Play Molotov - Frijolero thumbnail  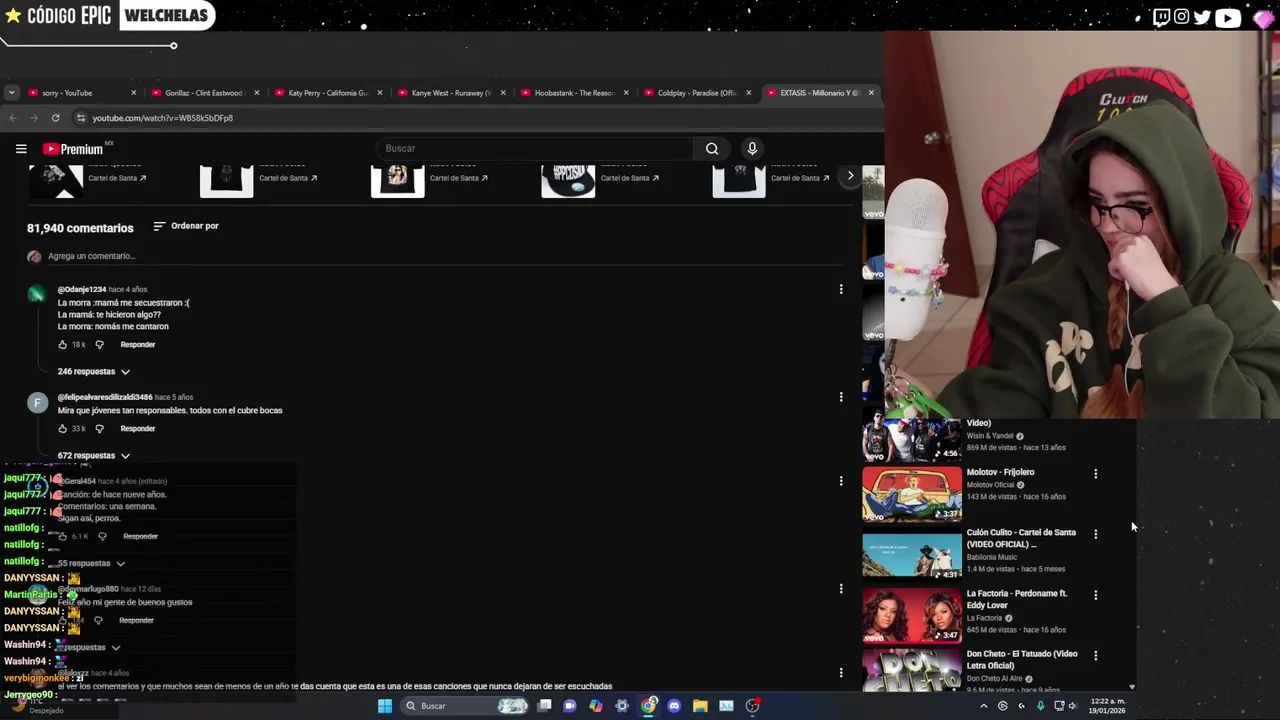(912, 494)
